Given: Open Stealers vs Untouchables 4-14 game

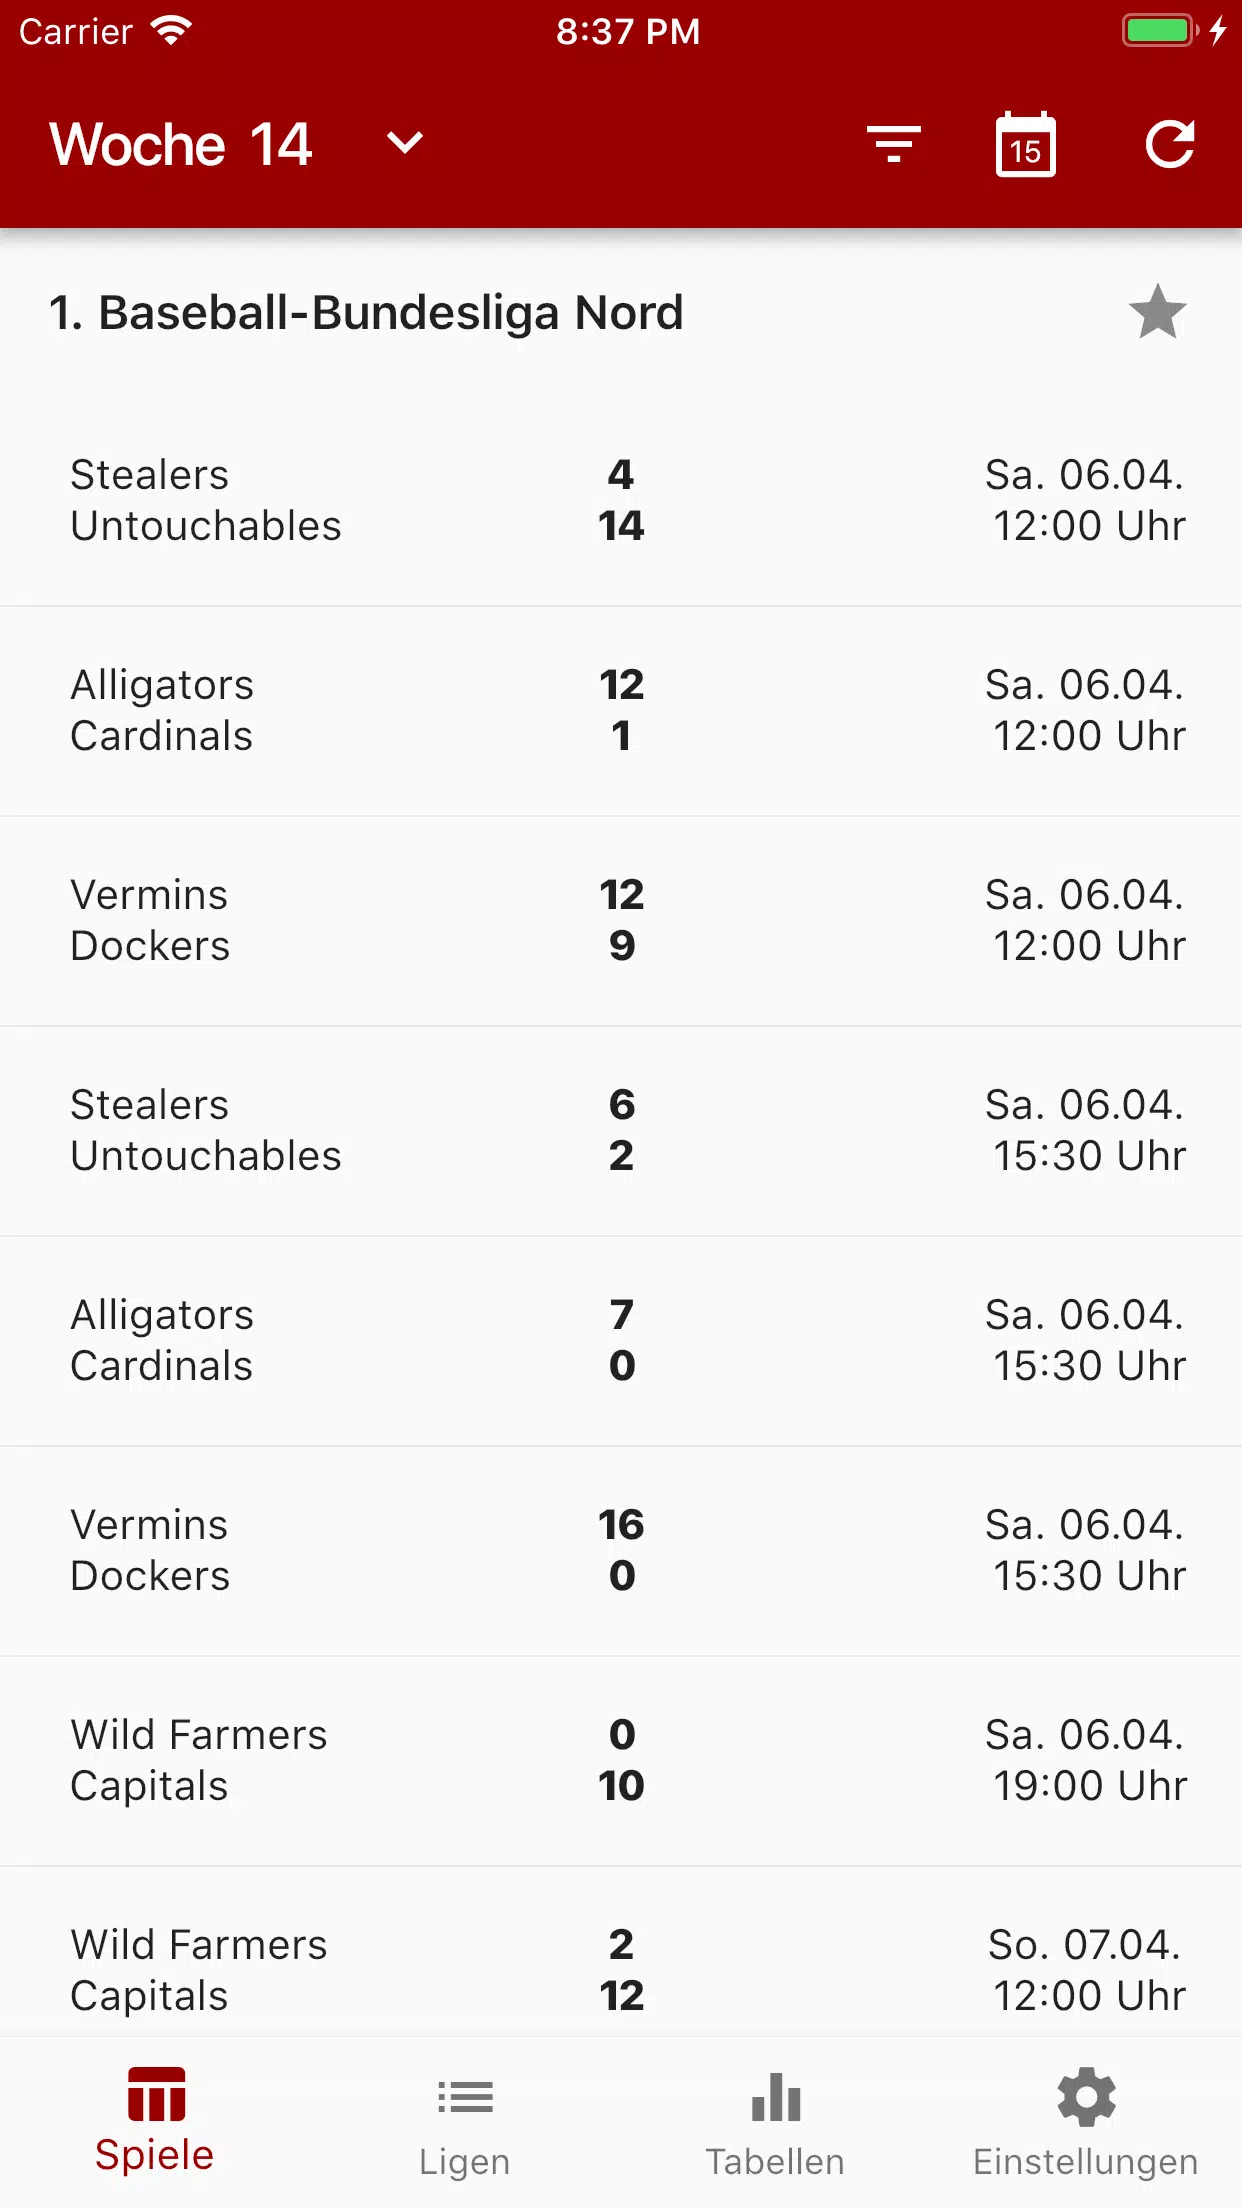Looking at the screenshot, I should (621, 500).
